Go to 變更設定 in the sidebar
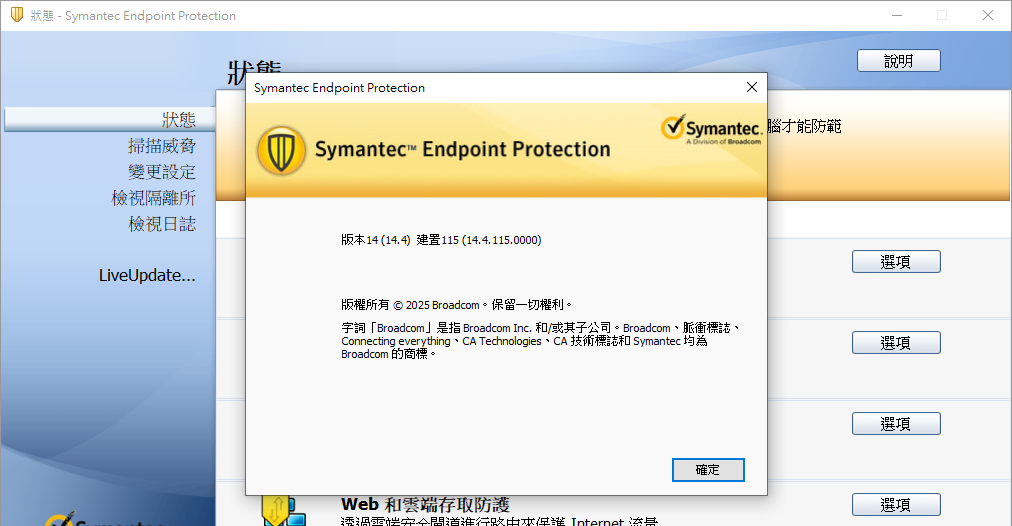This screenshot has height=526, width=1012. [162, 172]
